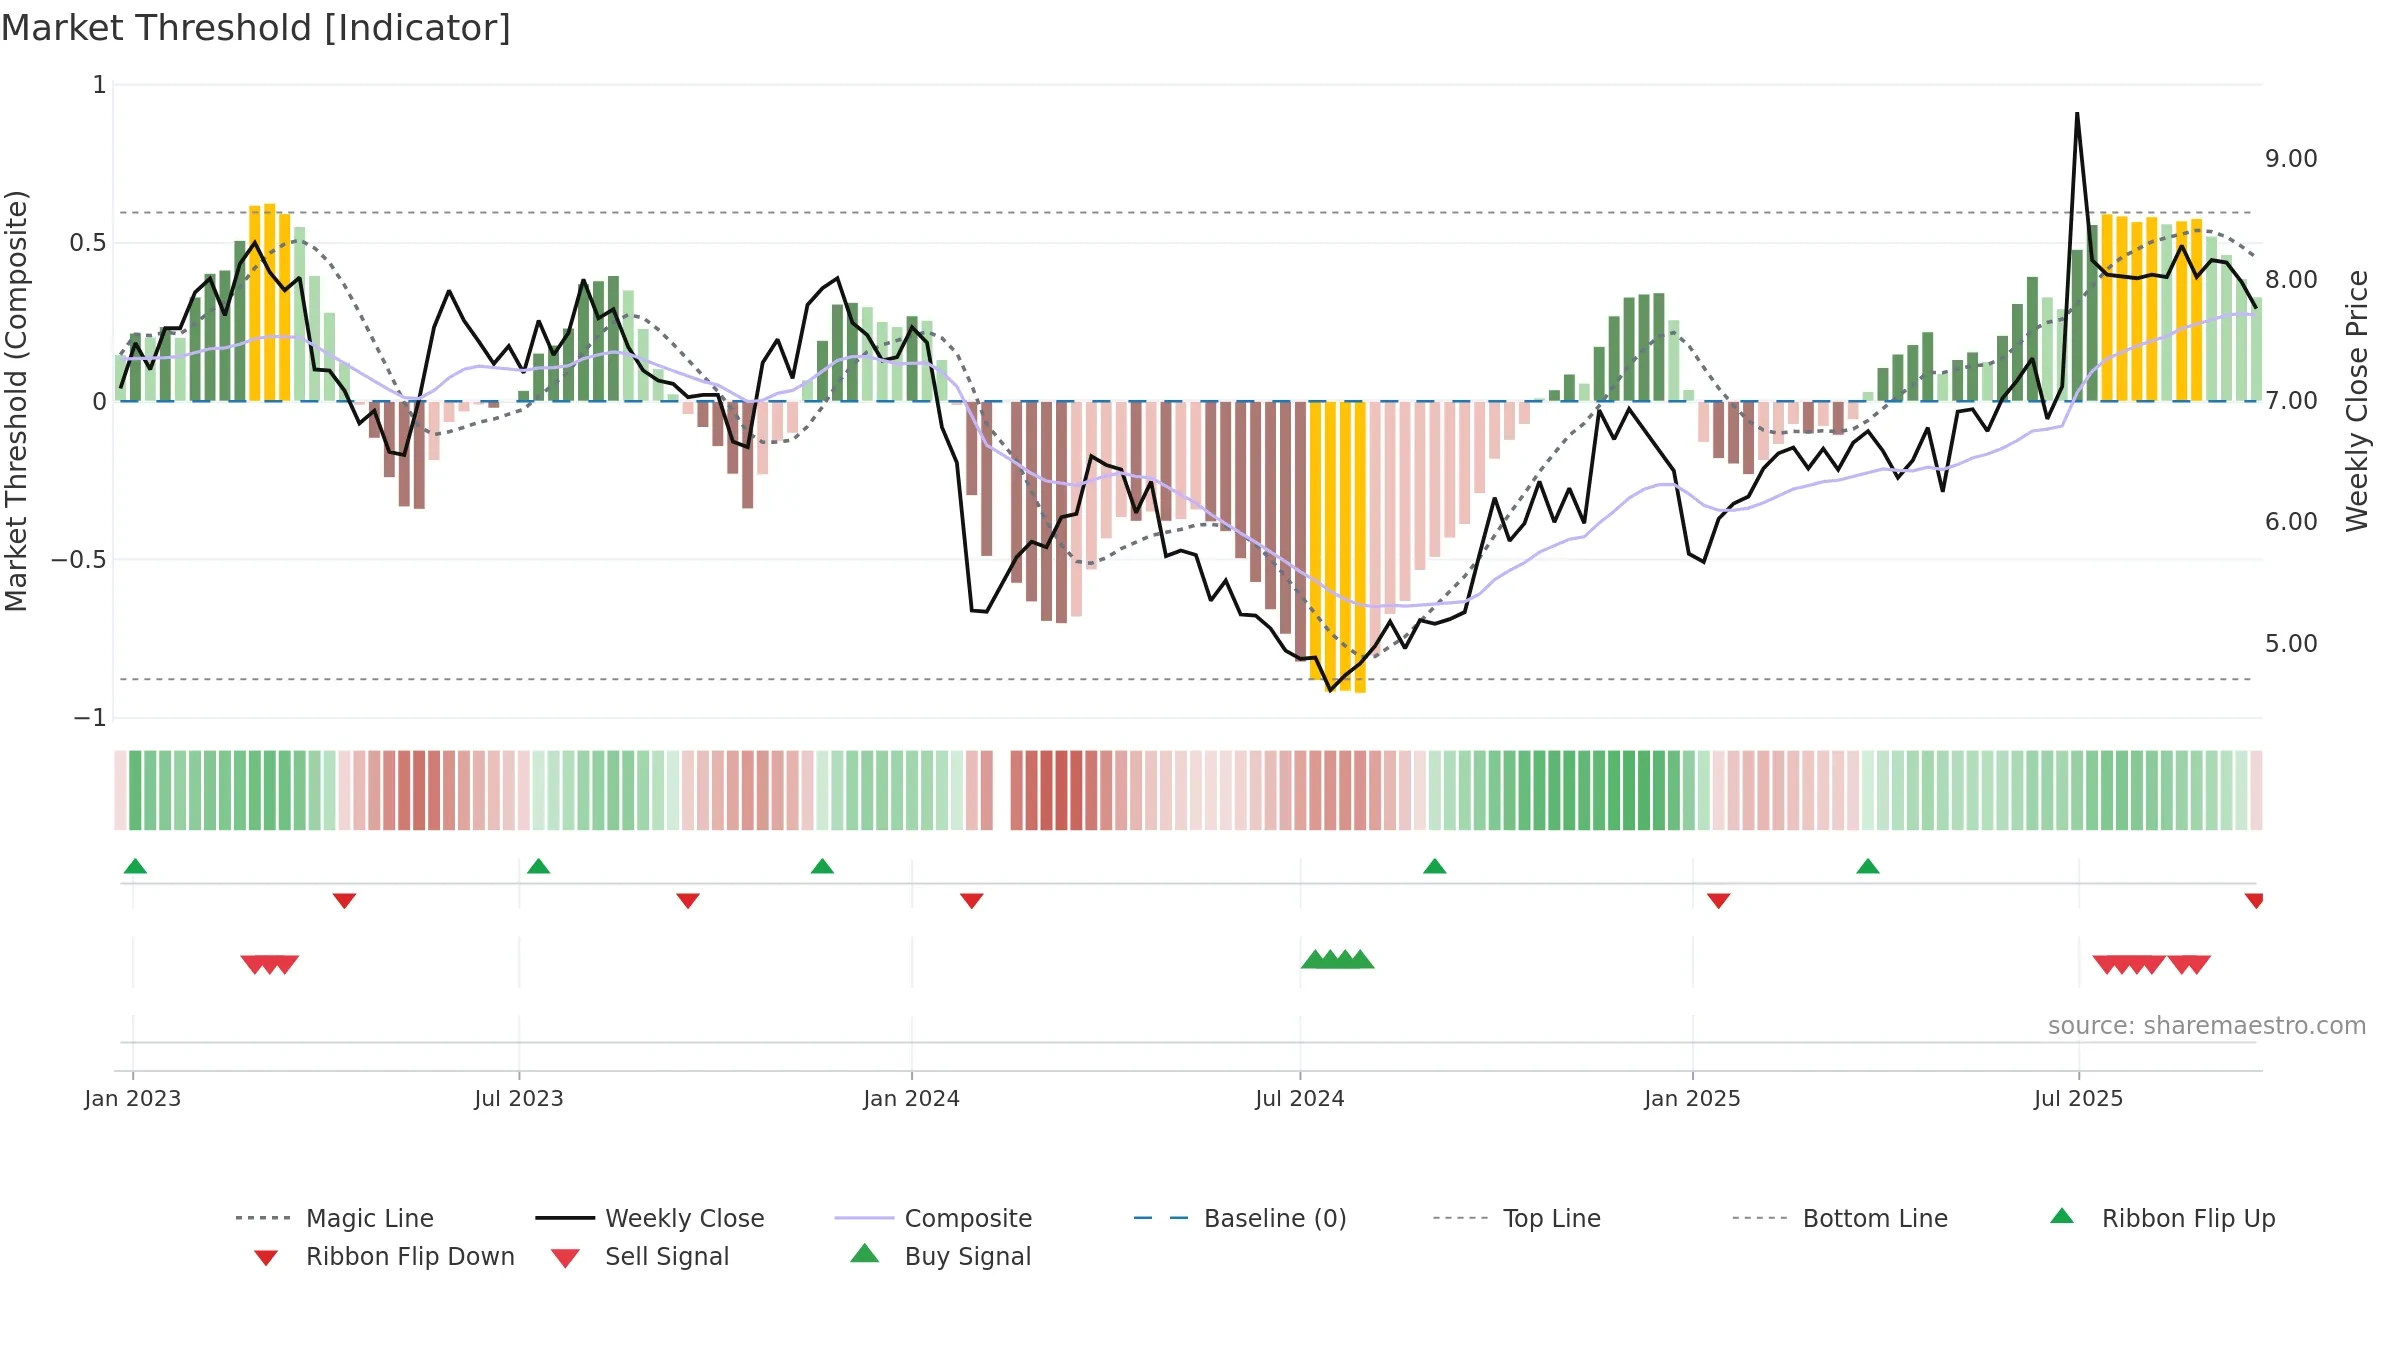Click the Jan 2025 x-axis label
The image size is (2400, 1350).
pos(1692,1098)
